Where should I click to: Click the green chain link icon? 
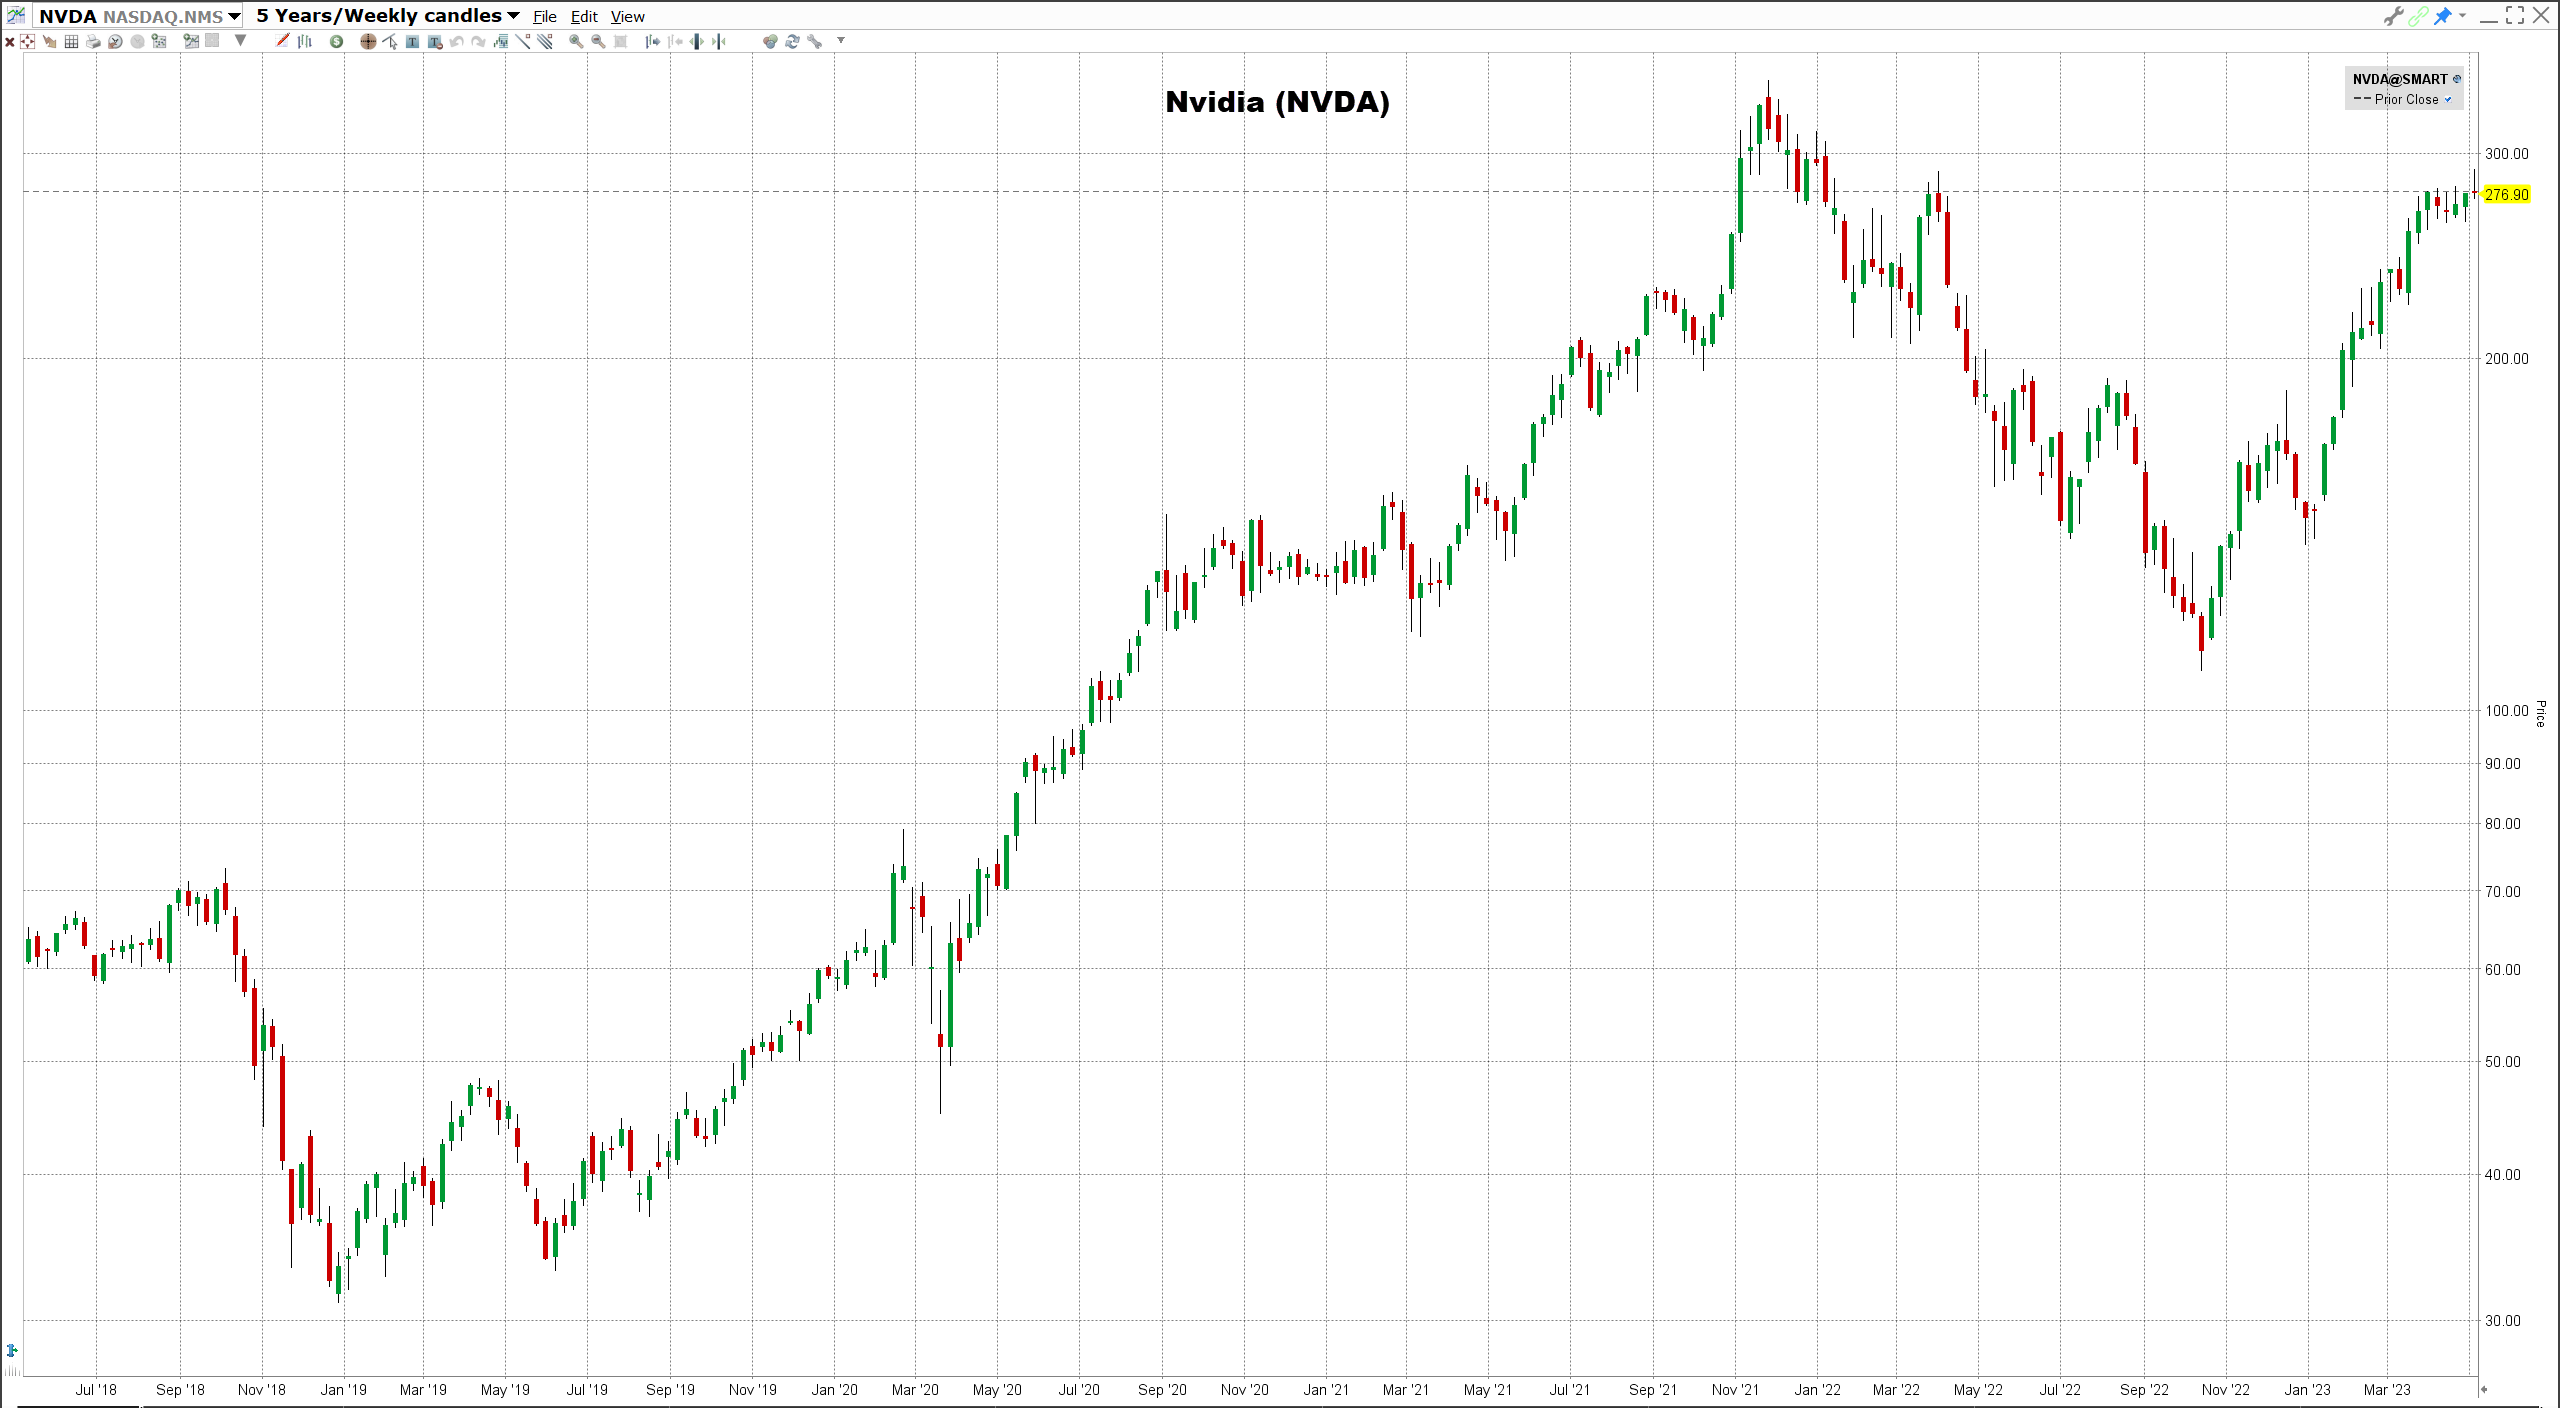2418,16
